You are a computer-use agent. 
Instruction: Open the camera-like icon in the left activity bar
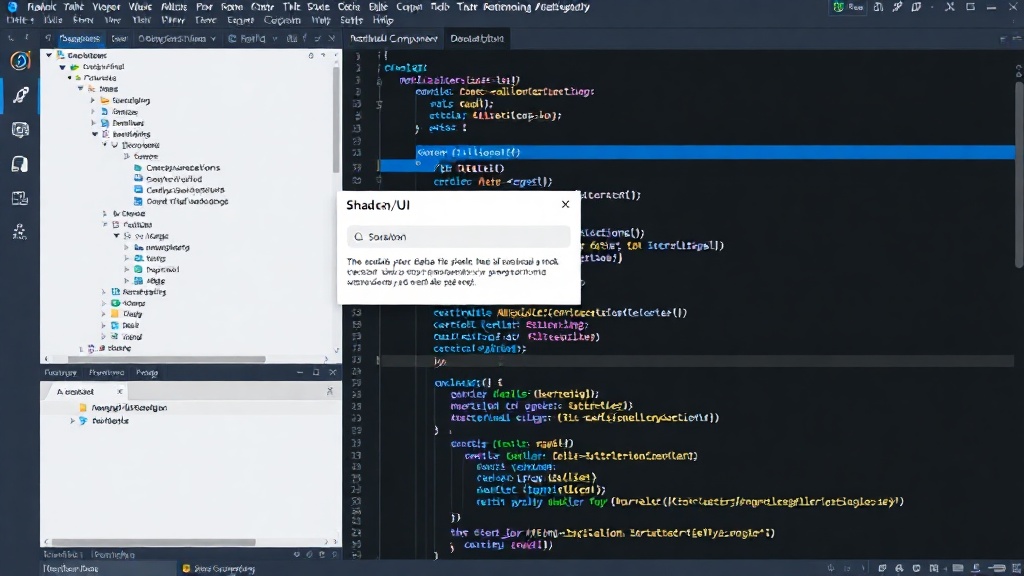tap(20, 130)
